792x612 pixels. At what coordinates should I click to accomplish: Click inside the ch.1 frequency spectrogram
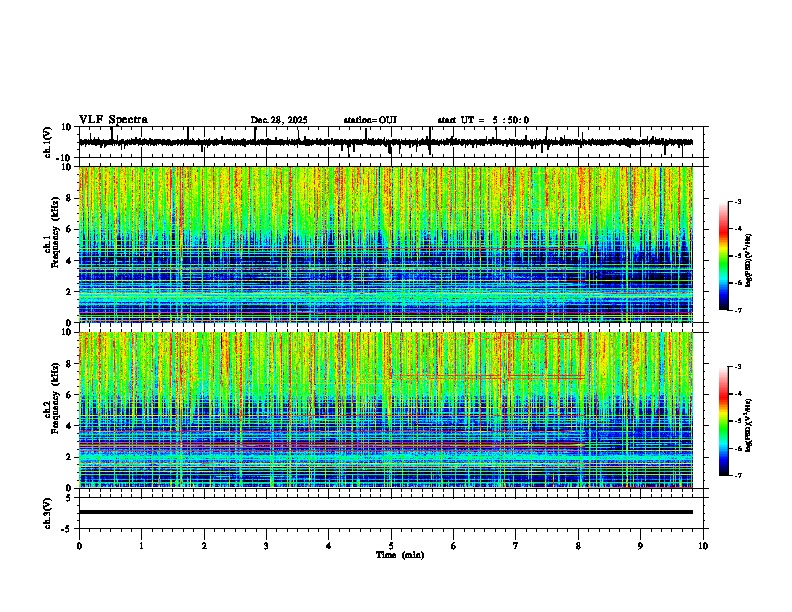[x=386, y=244]
